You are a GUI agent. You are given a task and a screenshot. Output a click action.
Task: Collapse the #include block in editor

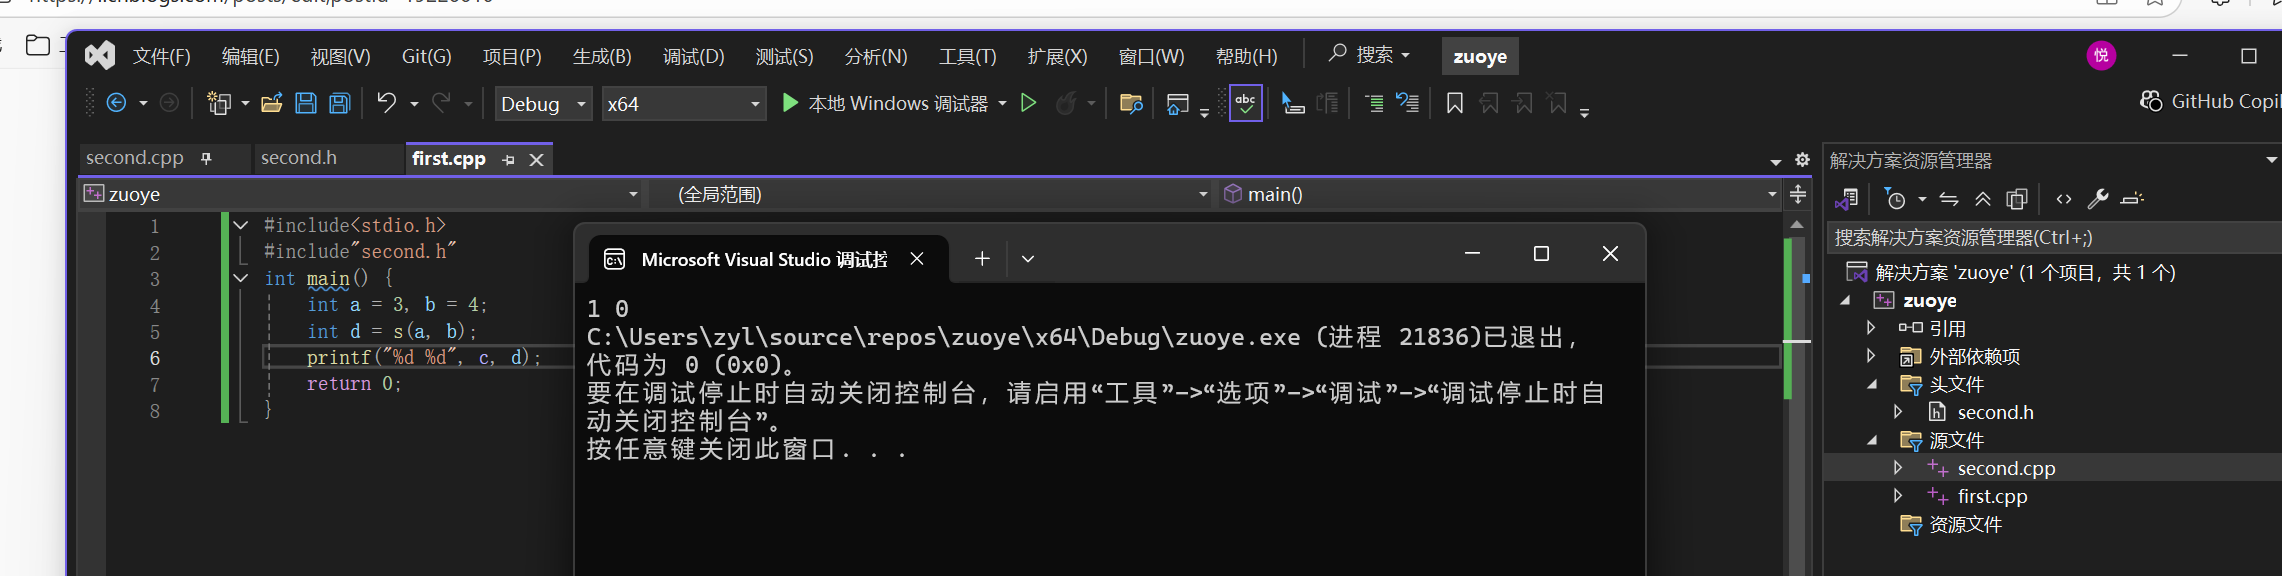click(241, 225)
